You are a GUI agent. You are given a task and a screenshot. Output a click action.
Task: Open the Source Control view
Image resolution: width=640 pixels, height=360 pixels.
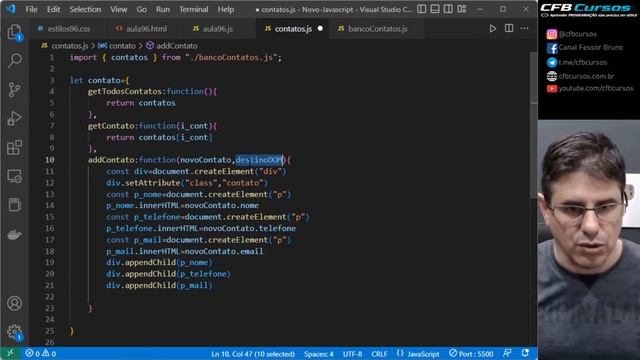click(15, 89)
